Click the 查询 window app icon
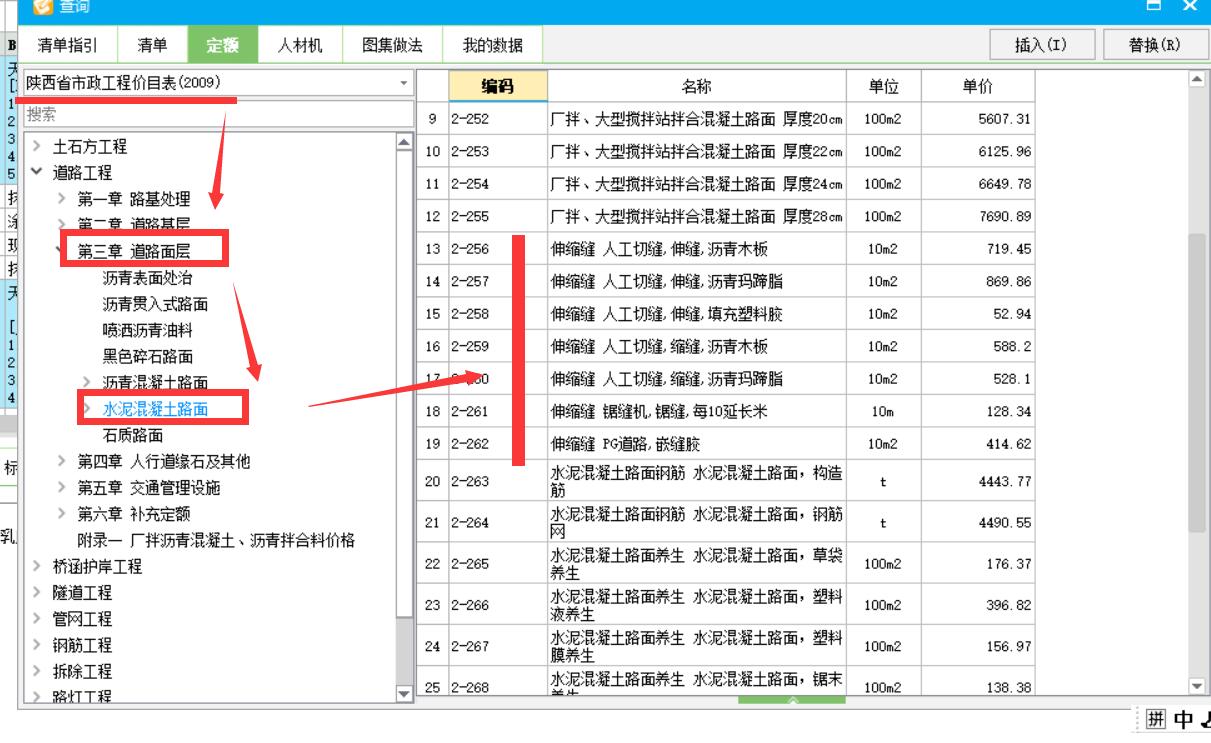 (x=41, y=7)
